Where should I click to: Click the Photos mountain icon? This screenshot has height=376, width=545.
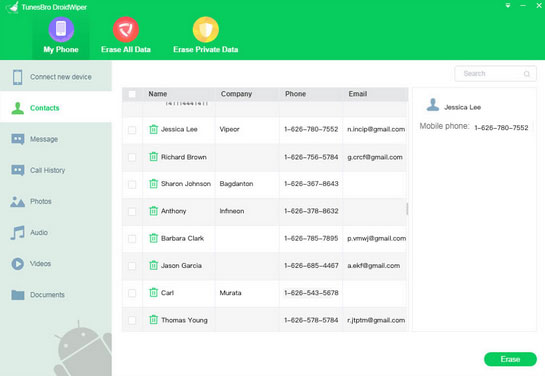pyautogui.click(x=17, y=202)
